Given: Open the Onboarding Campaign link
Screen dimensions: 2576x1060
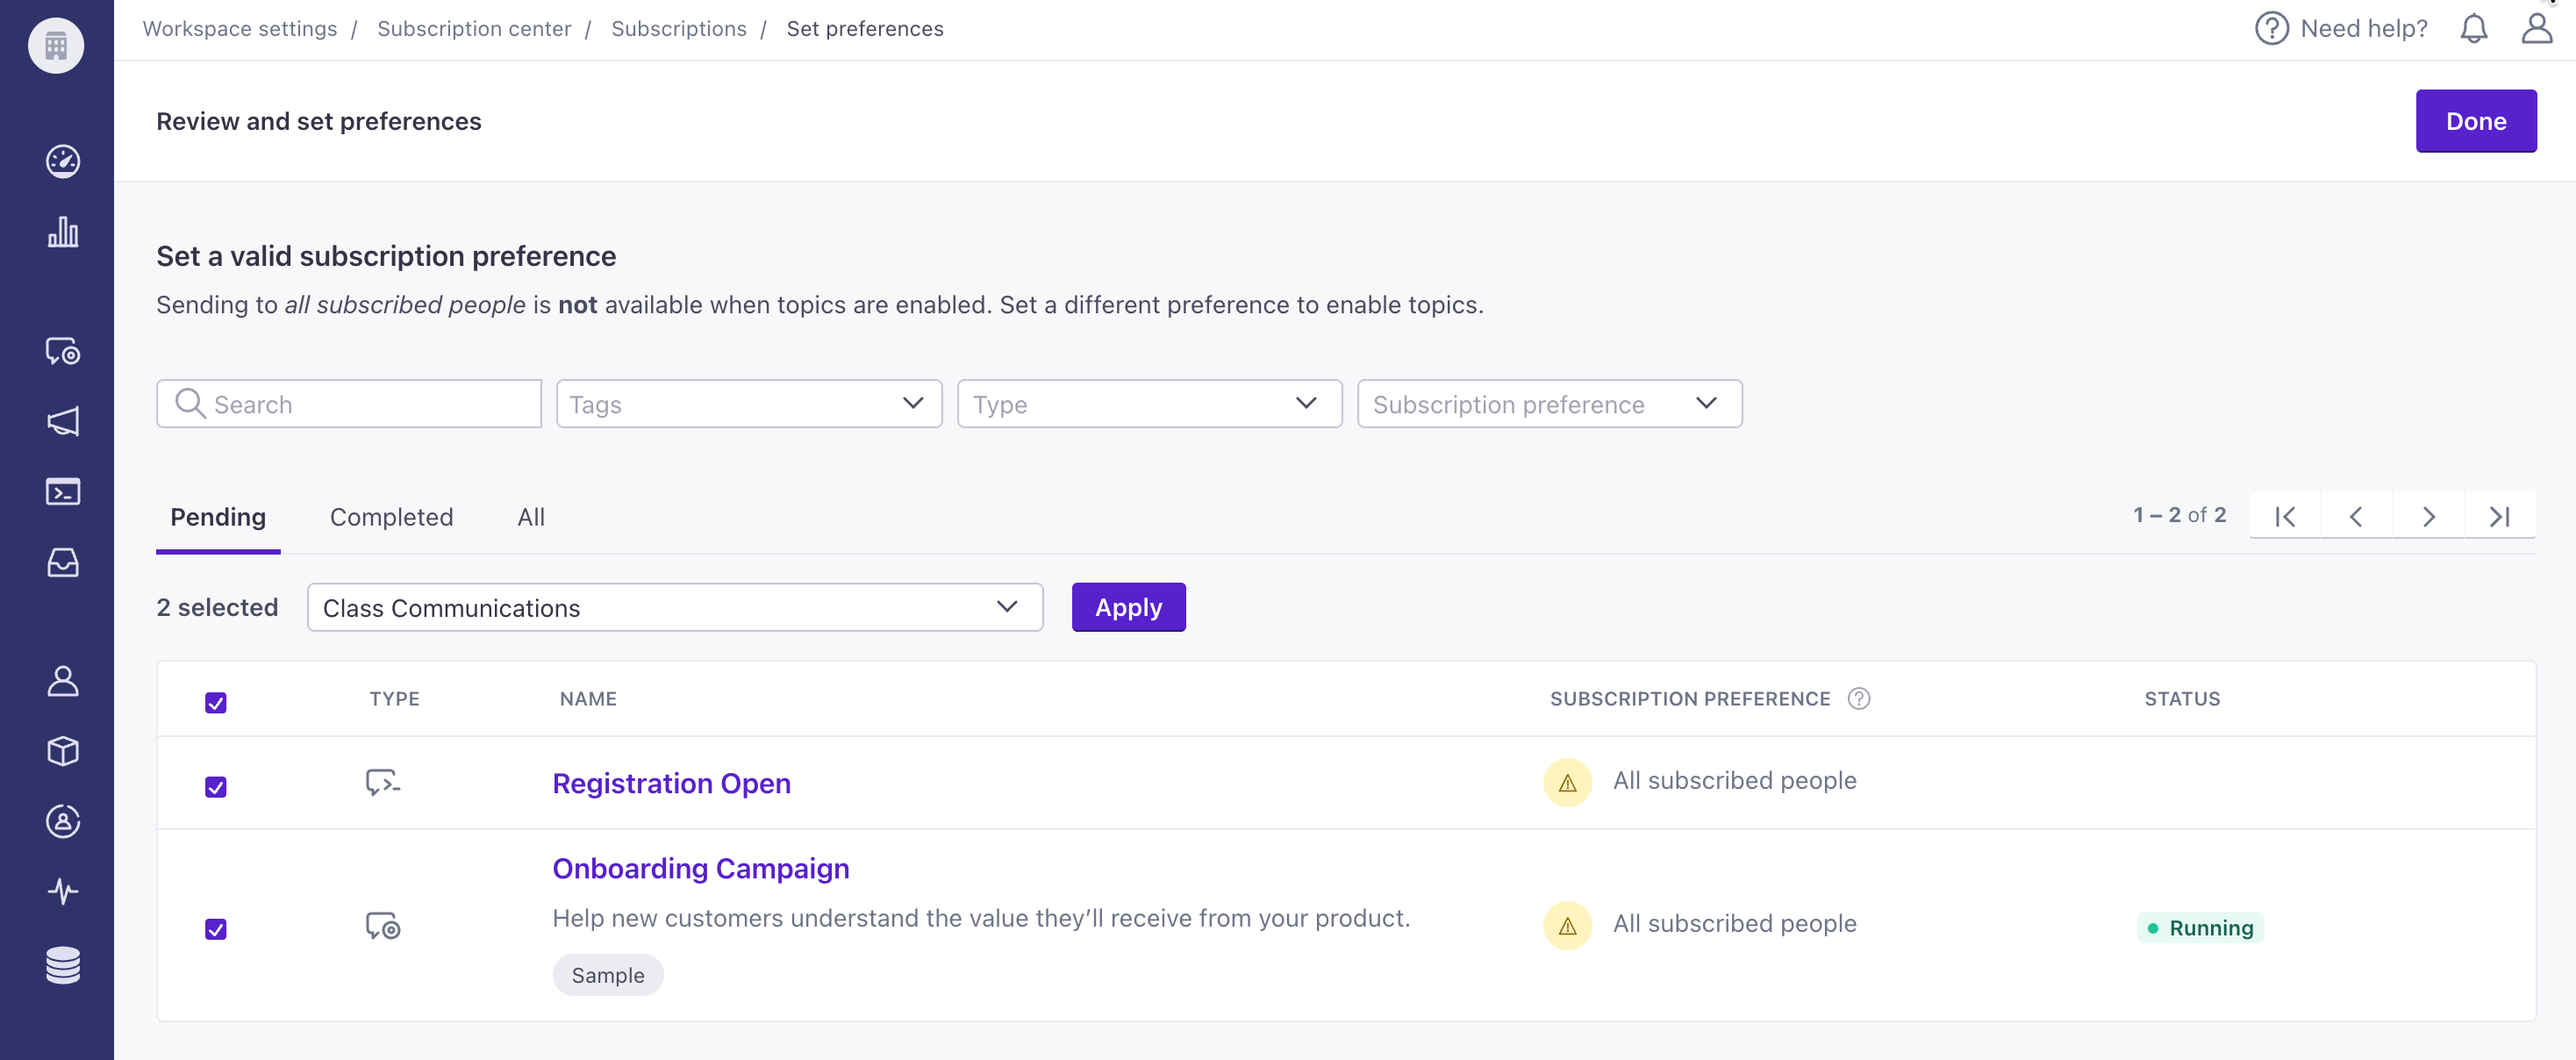Looking at the screenshot, I should click(701, 868).
